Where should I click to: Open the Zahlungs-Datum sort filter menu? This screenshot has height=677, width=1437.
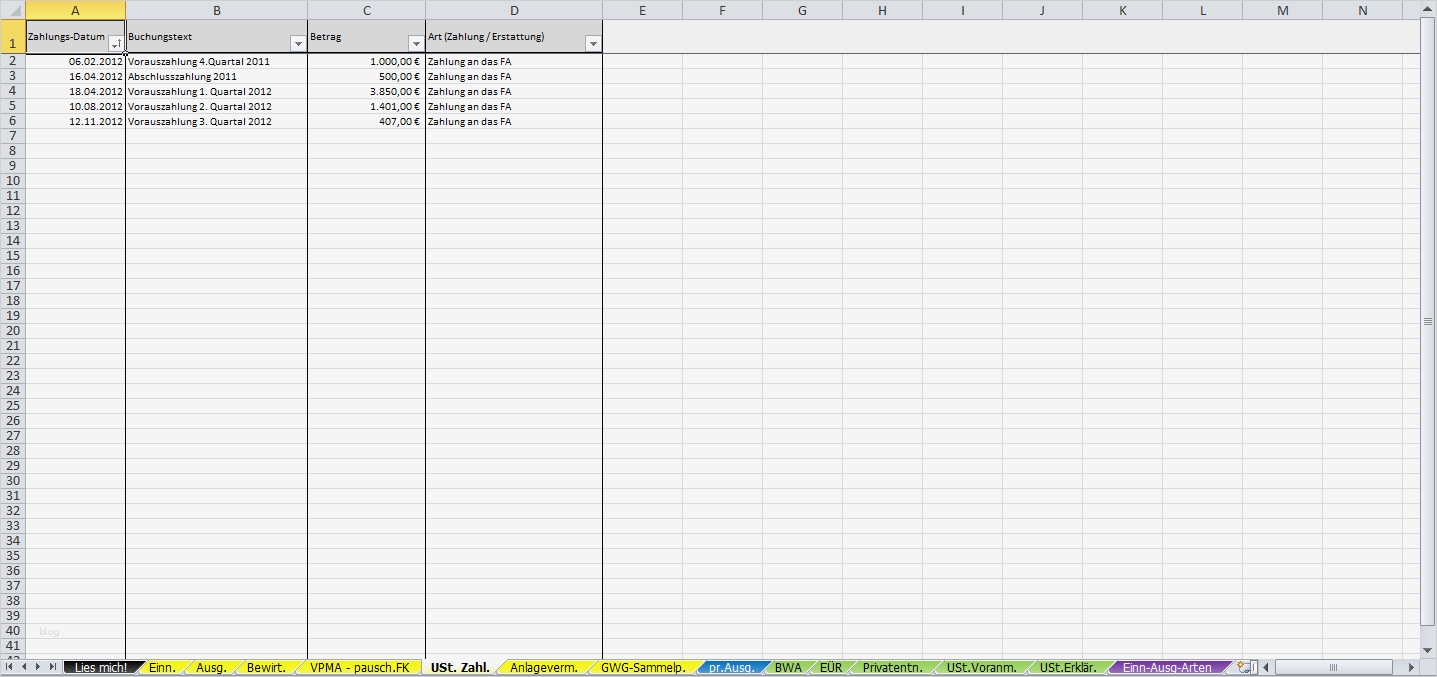[117, 41]
